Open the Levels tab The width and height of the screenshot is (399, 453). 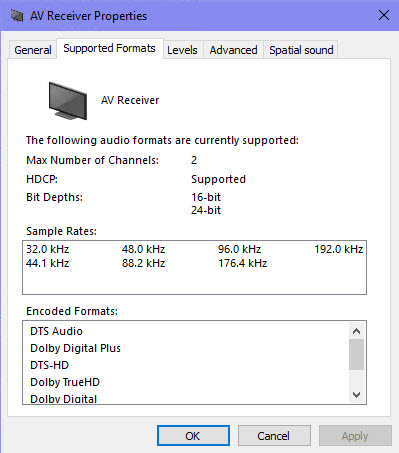pyautogui.click(x=182, y=50)
